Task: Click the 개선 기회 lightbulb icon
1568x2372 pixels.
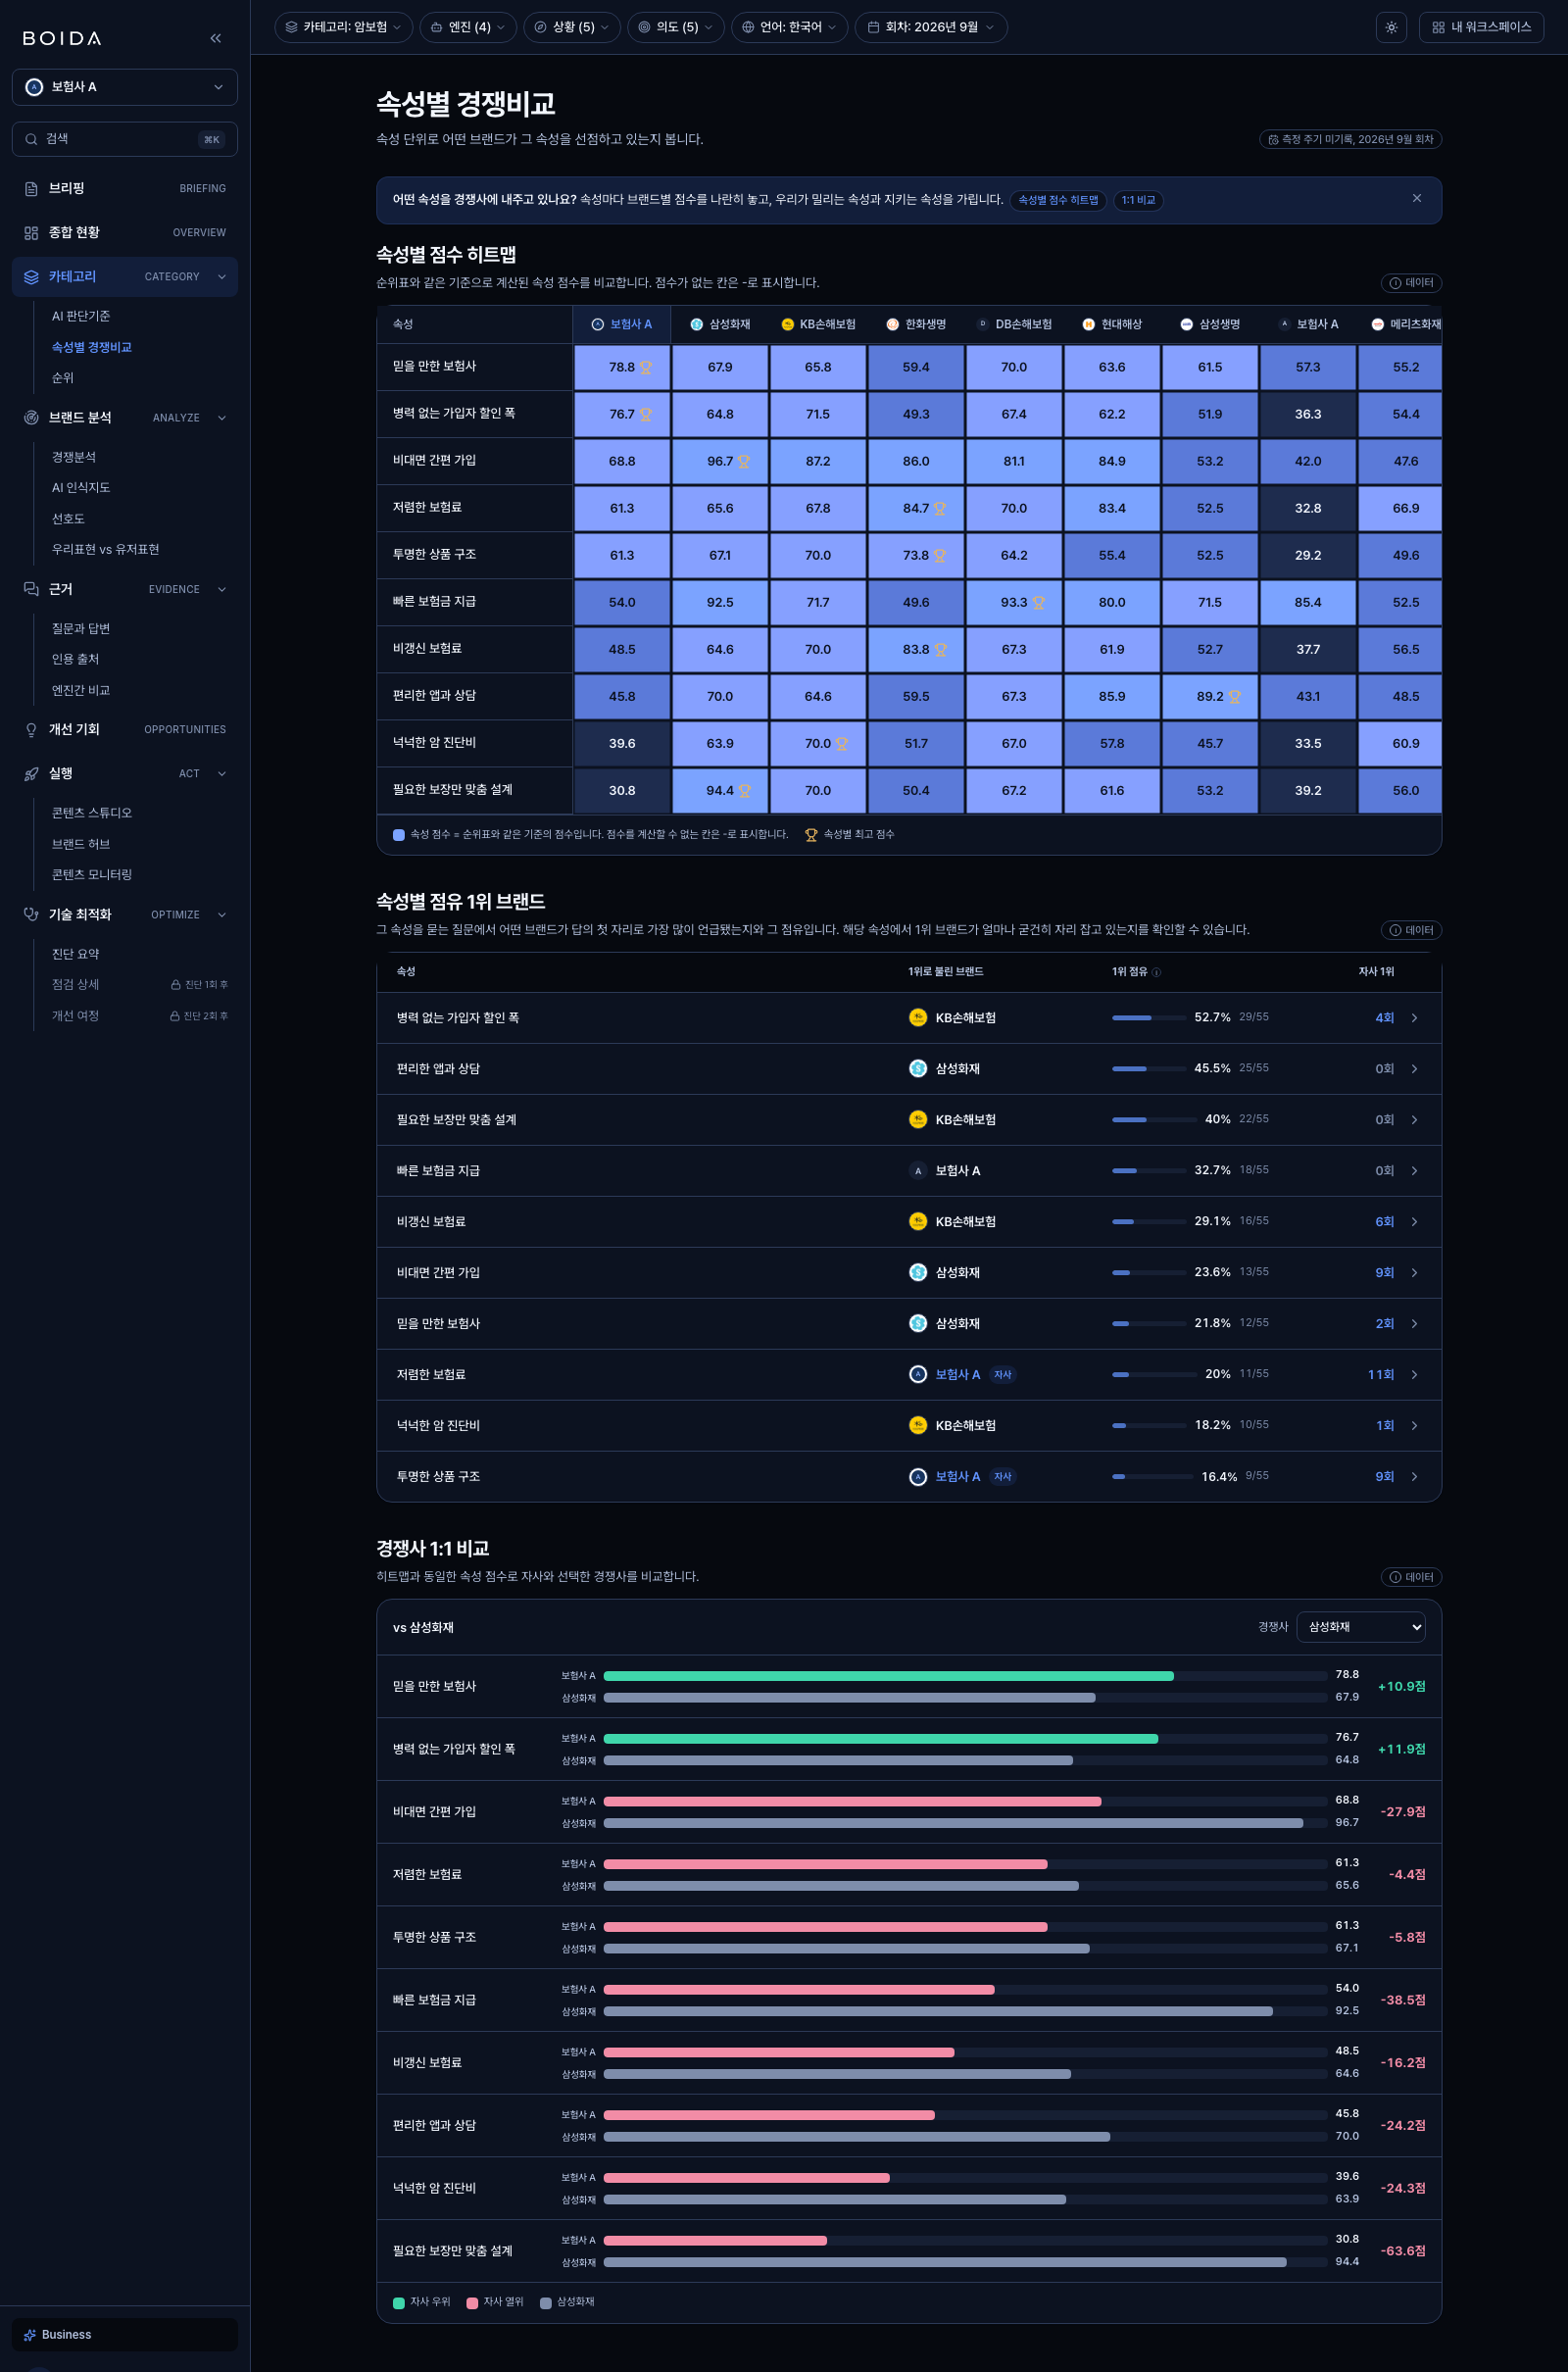Action: click(x=31, y=729)
